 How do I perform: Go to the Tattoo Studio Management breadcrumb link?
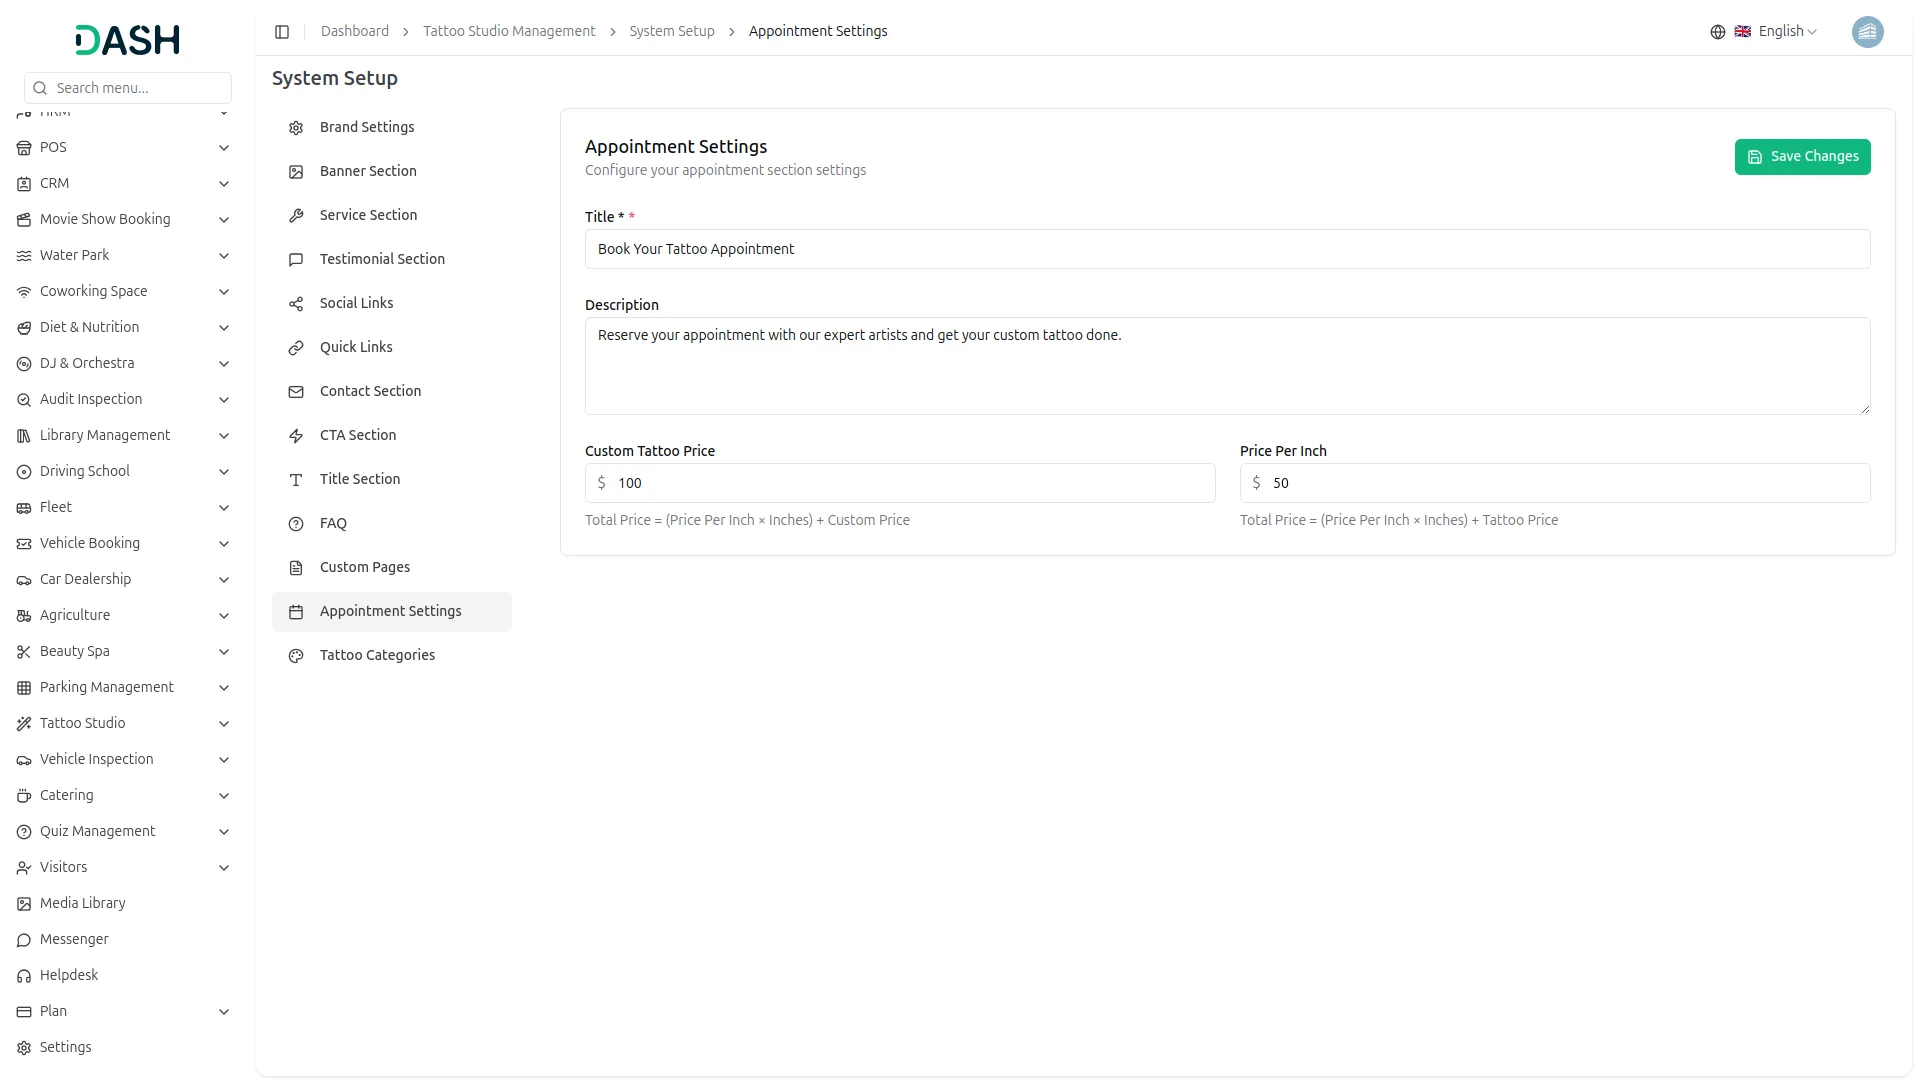click(x=509, y=32)
